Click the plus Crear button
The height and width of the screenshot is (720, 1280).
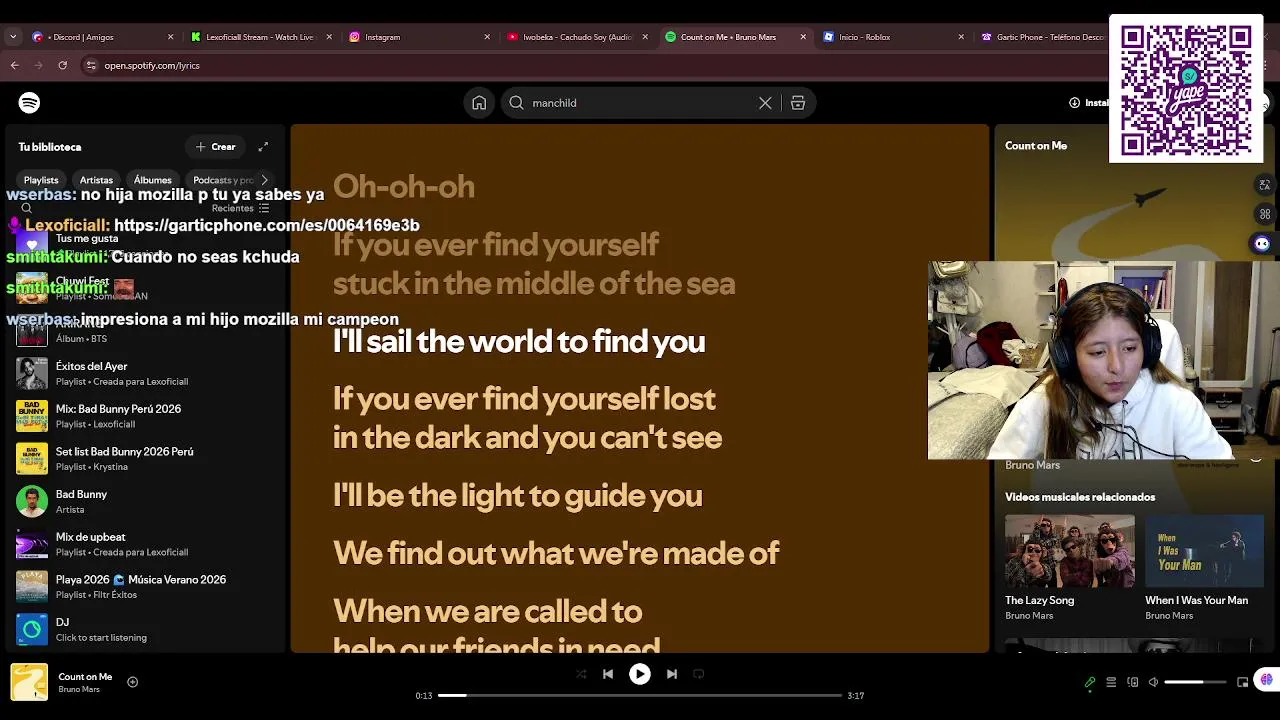tap(216, 147)
